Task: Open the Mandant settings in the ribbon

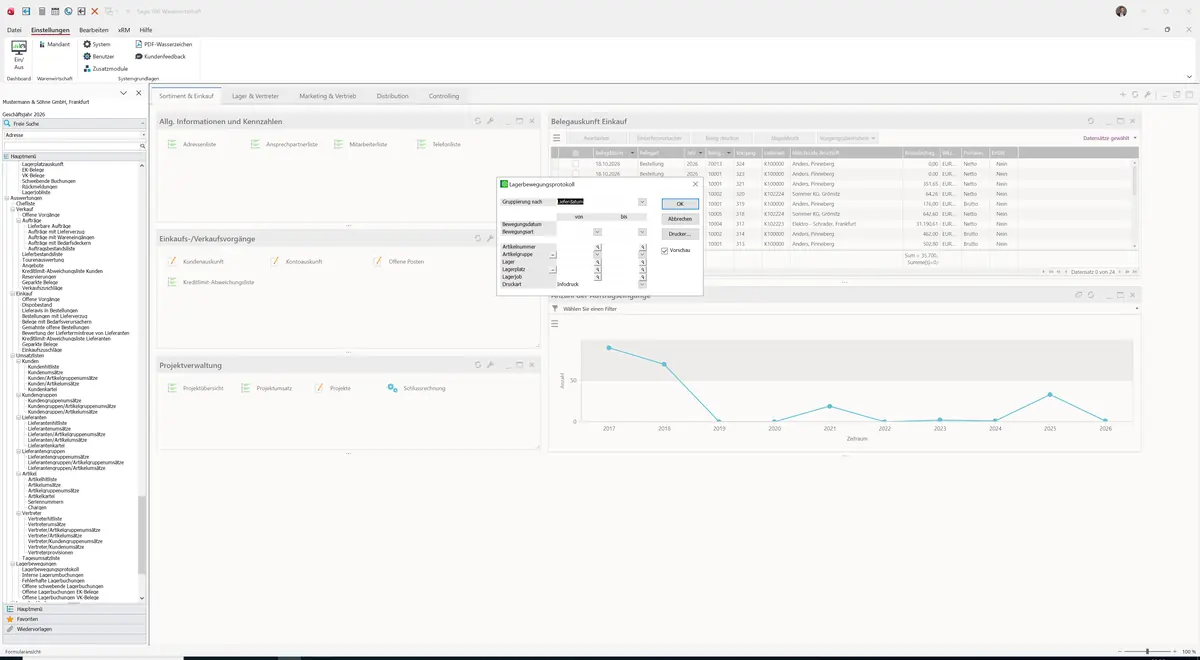Action: (54, 44)
